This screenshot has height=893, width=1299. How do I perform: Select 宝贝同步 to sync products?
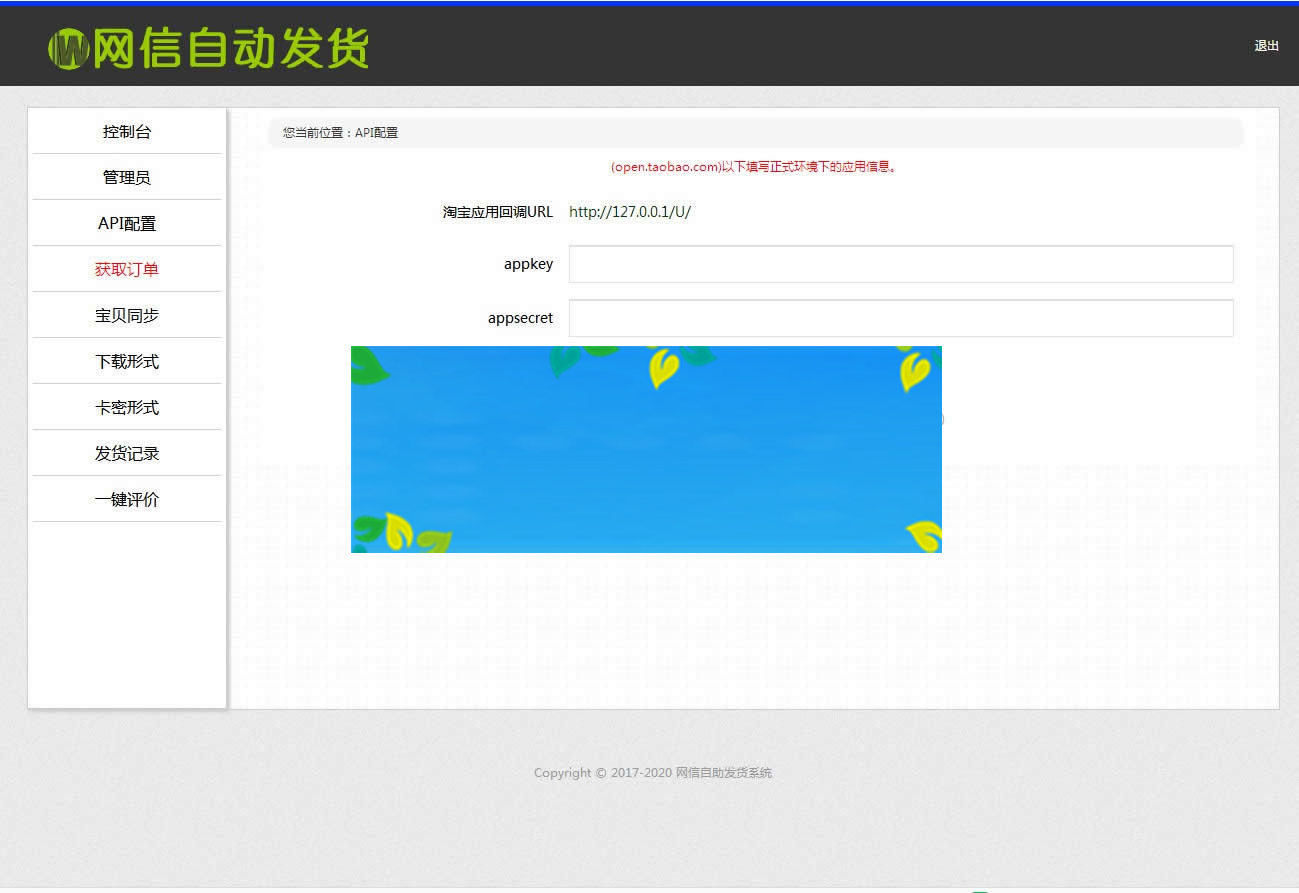[x=127, y=314]
